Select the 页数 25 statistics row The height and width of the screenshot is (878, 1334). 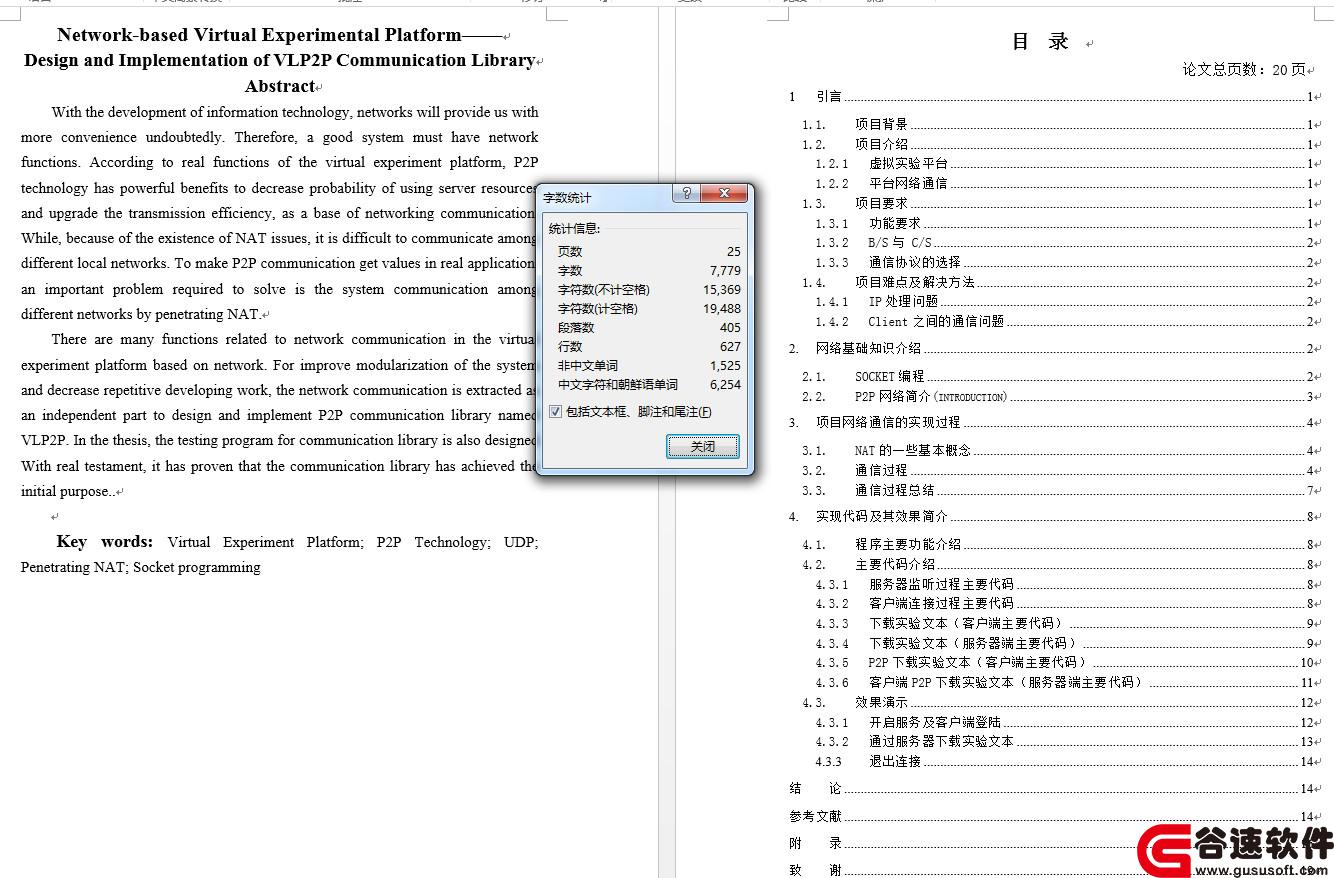pyautogui.click(x=649, y=252)
